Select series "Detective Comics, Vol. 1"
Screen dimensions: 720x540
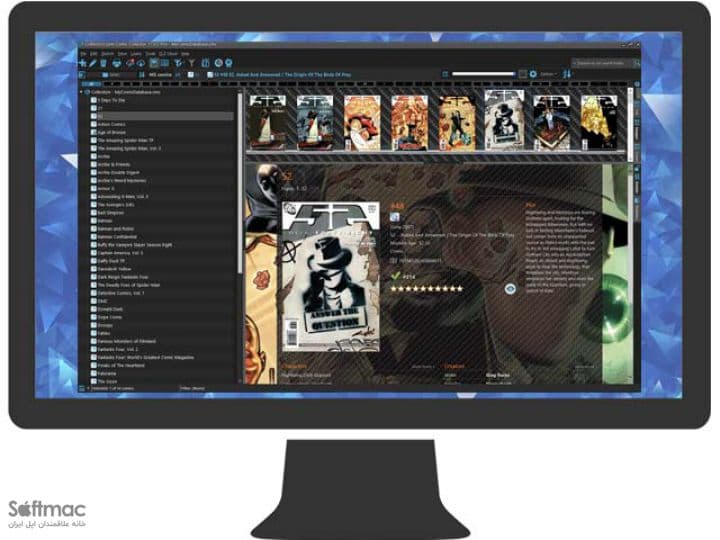(x=121, y=293)
